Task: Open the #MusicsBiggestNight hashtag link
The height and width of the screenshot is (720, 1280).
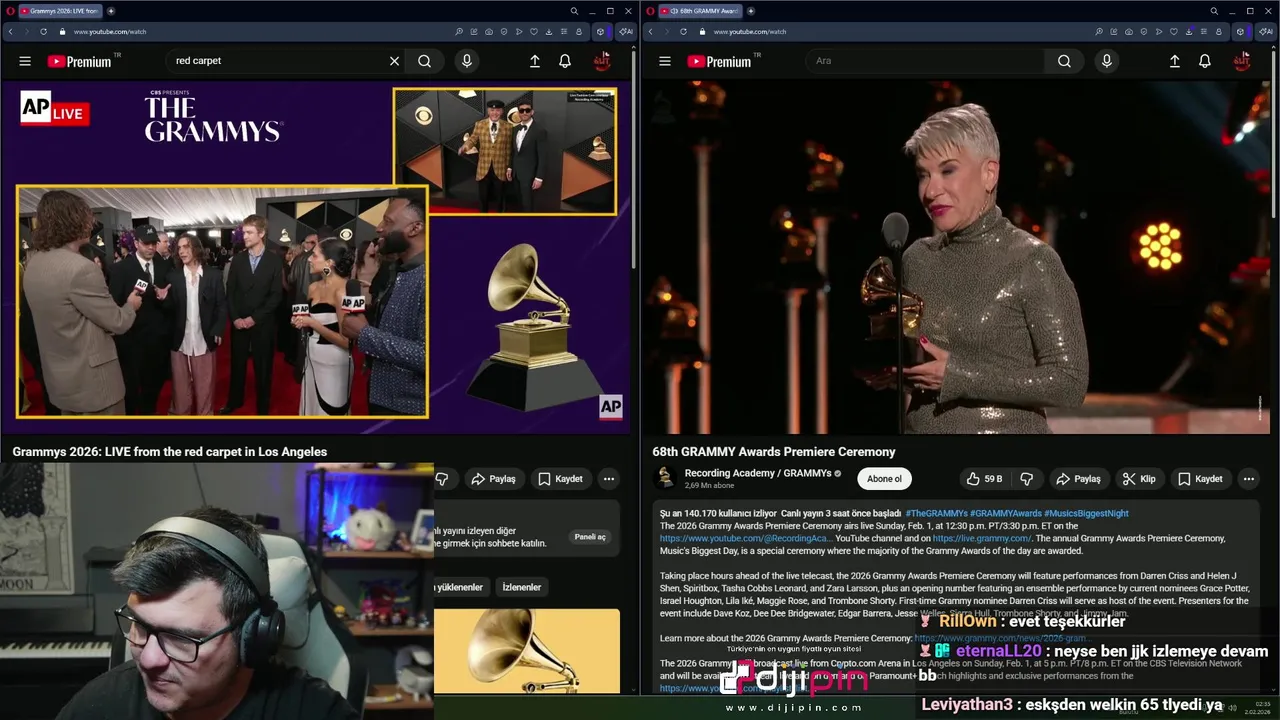Action: tap(1086, 513)
